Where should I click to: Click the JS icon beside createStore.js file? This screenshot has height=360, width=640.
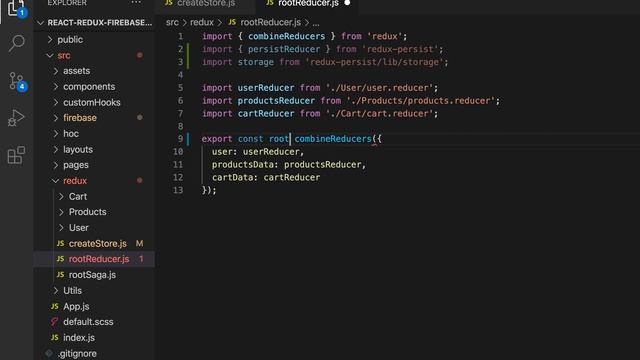tap(60, 243)
